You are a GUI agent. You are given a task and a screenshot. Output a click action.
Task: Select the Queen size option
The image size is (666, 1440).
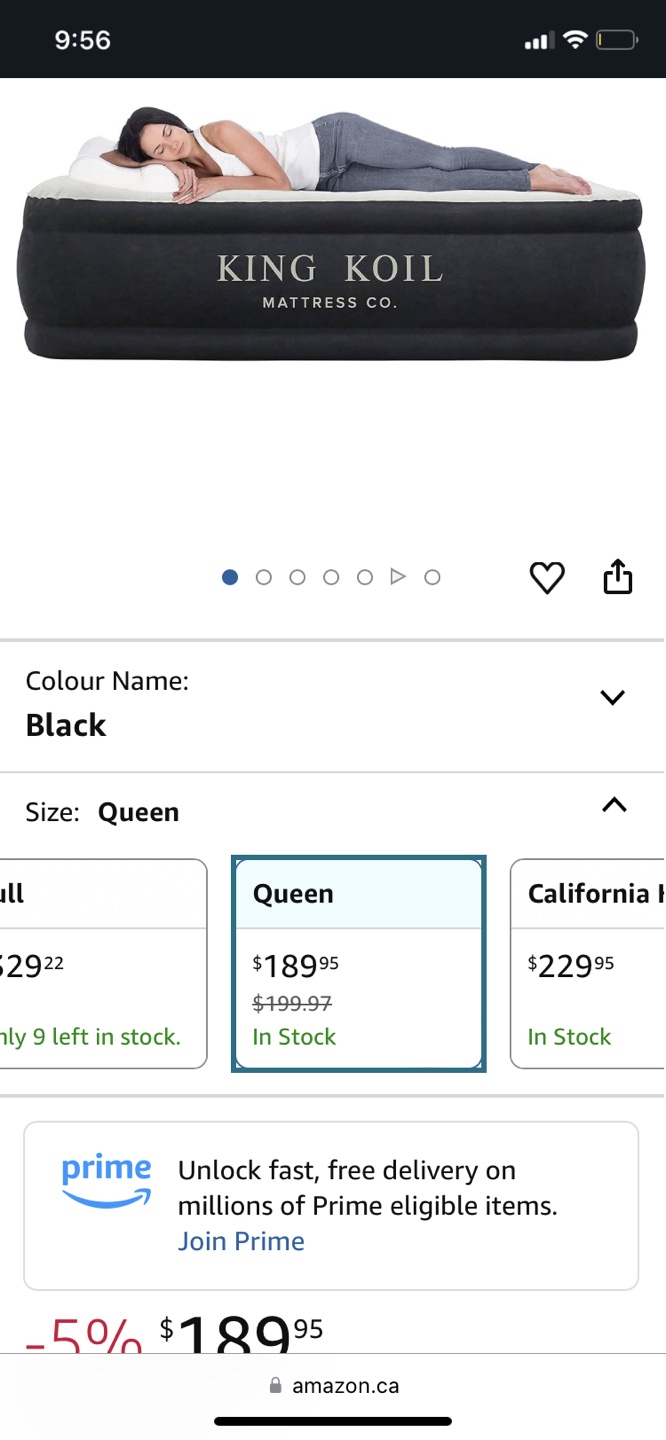359,964
